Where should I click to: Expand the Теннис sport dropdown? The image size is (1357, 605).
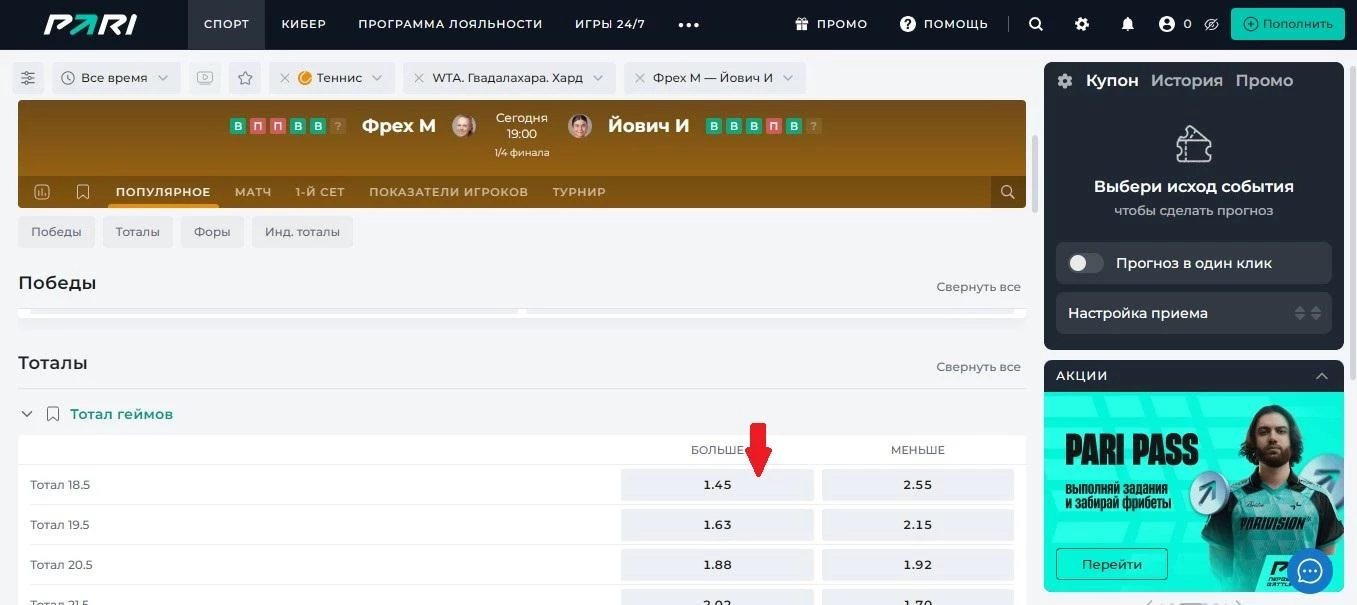tap(377, 78)
